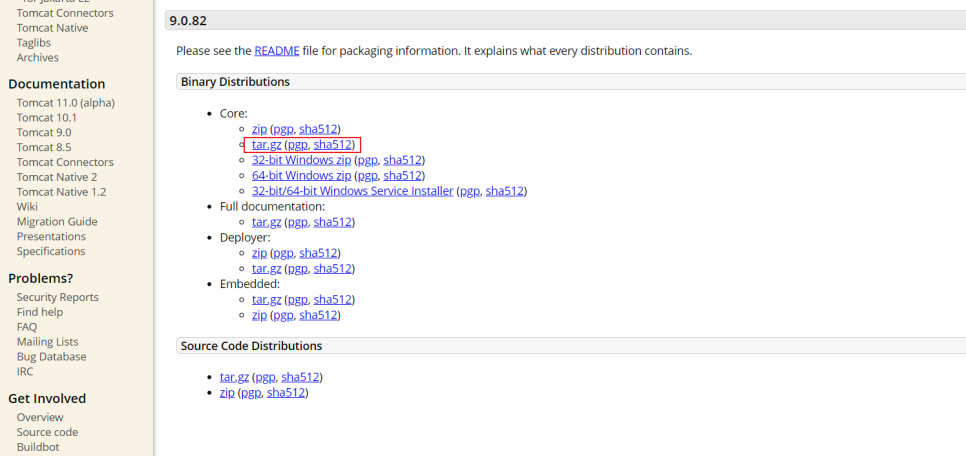Open Mailing Lists in sidebar
Viewport: 966px width, 456px height.
pyautogui.click(x=47, y=341)
